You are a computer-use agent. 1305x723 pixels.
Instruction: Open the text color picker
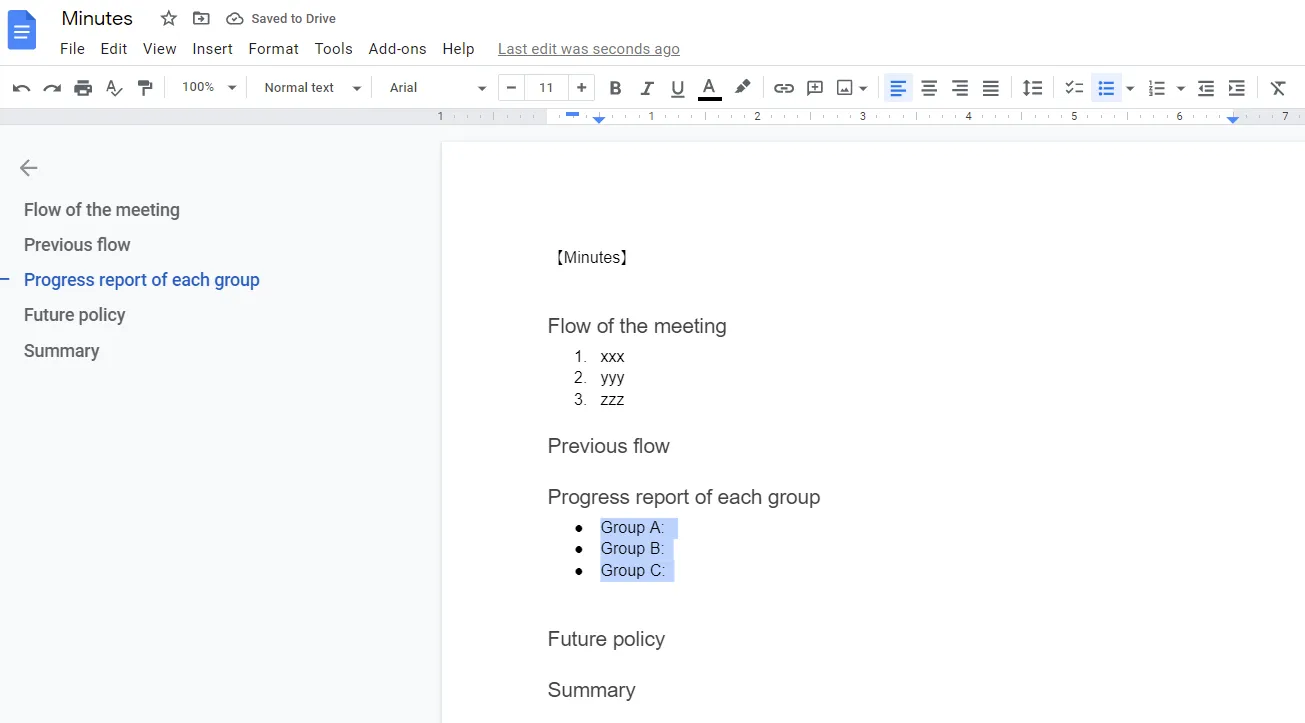709,88
